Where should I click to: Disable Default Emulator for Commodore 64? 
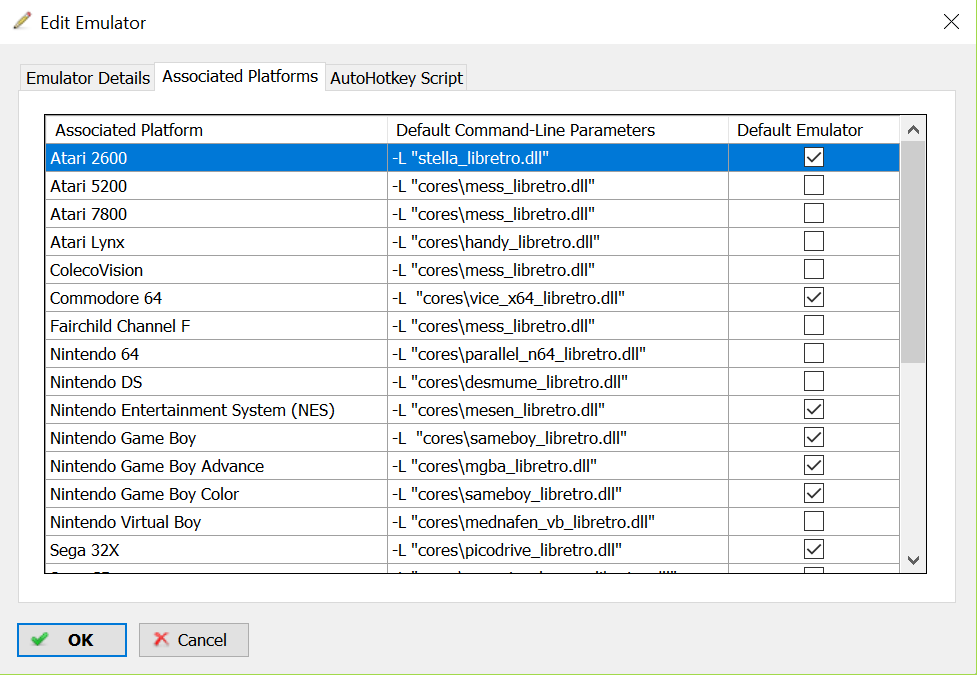coord(814,297)
